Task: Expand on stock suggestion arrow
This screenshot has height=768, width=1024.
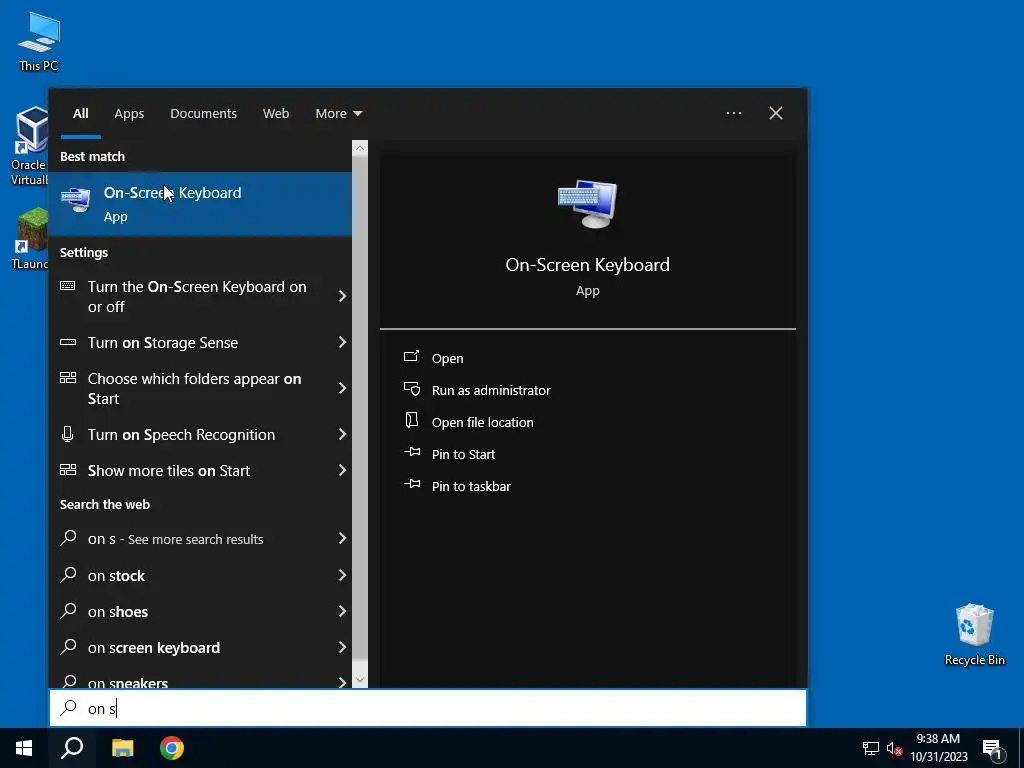Action: 342,575
